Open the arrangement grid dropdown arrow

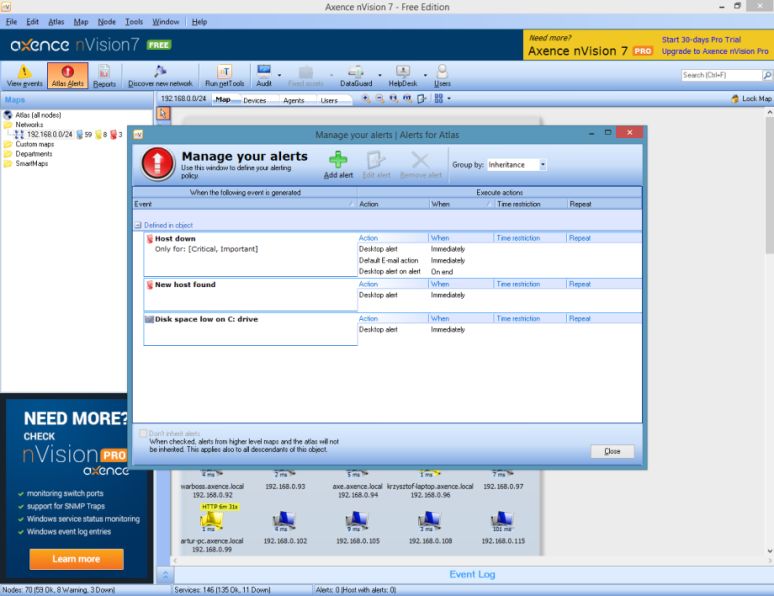(449, 99)
